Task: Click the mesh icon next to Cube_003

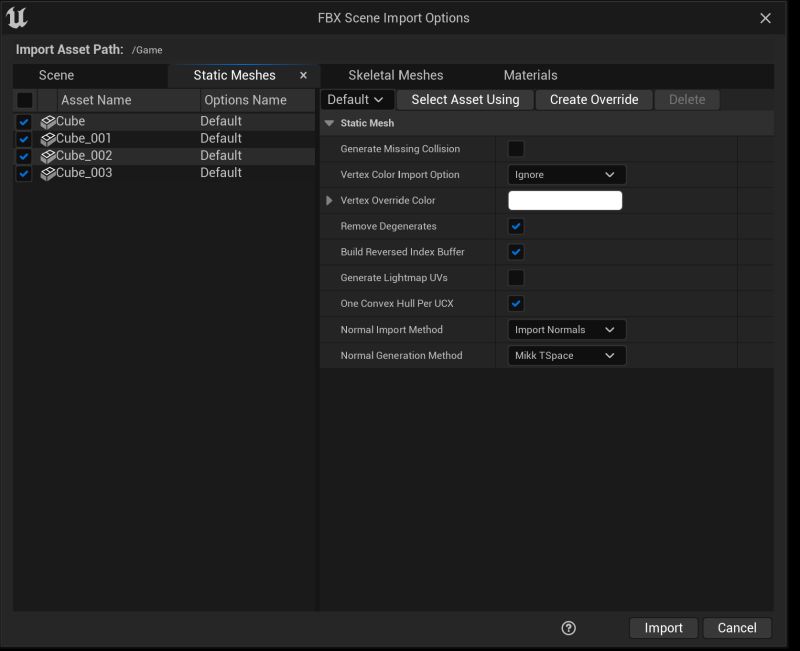Action: tap(48, 172)
